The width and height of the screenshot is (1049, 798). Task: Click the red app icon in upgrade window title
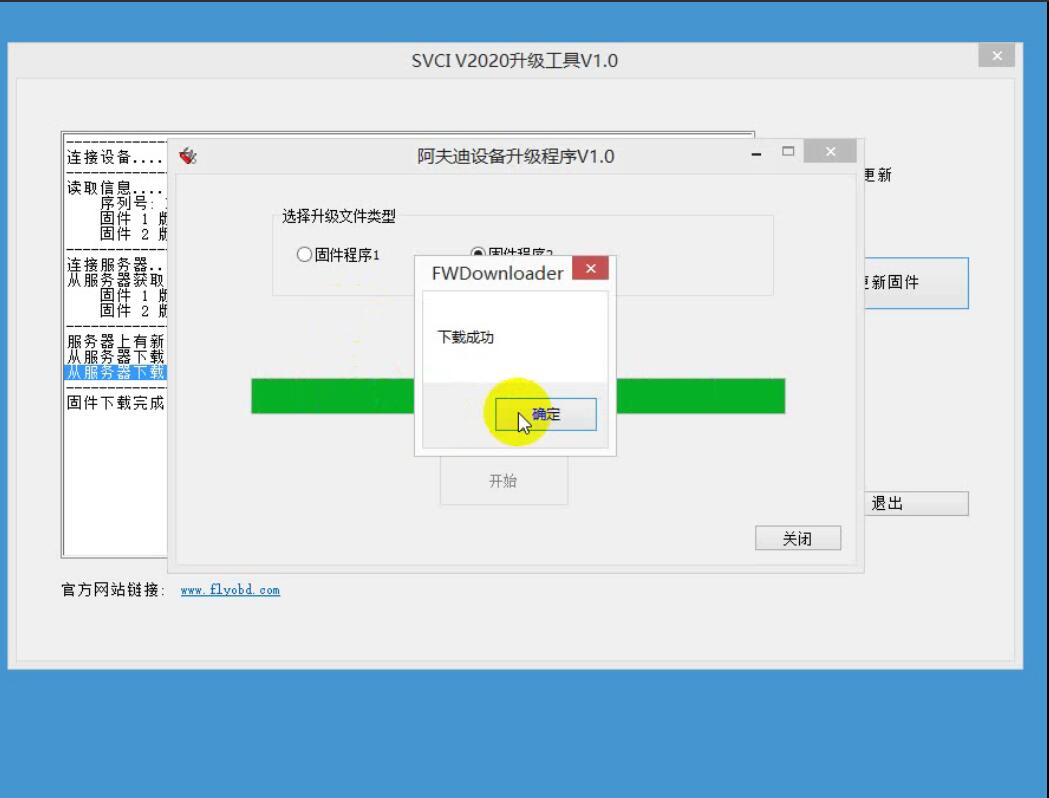188,156
